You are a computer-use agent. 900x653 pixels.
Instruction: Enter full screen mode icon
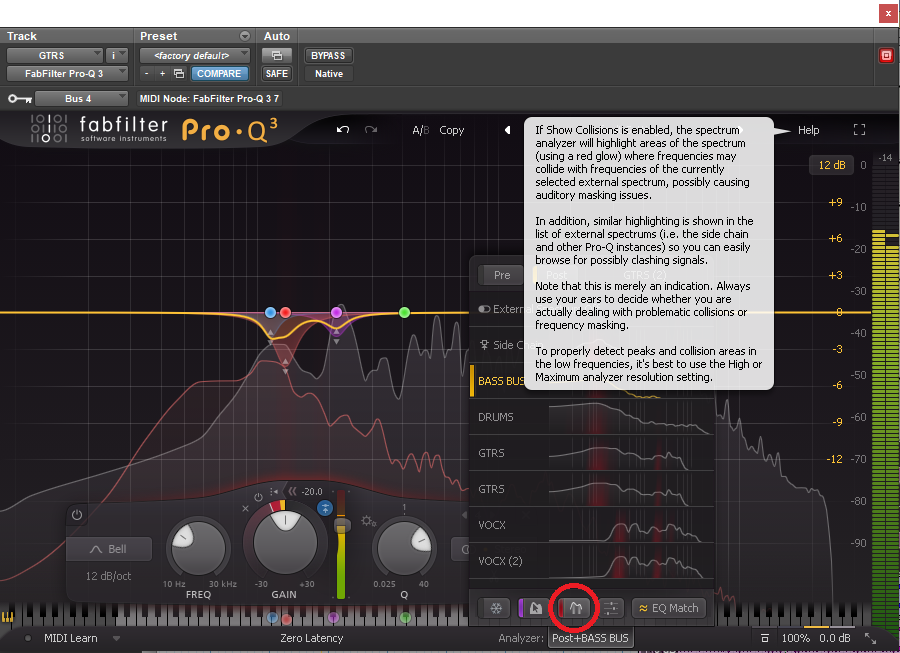(x=859, y=130)
